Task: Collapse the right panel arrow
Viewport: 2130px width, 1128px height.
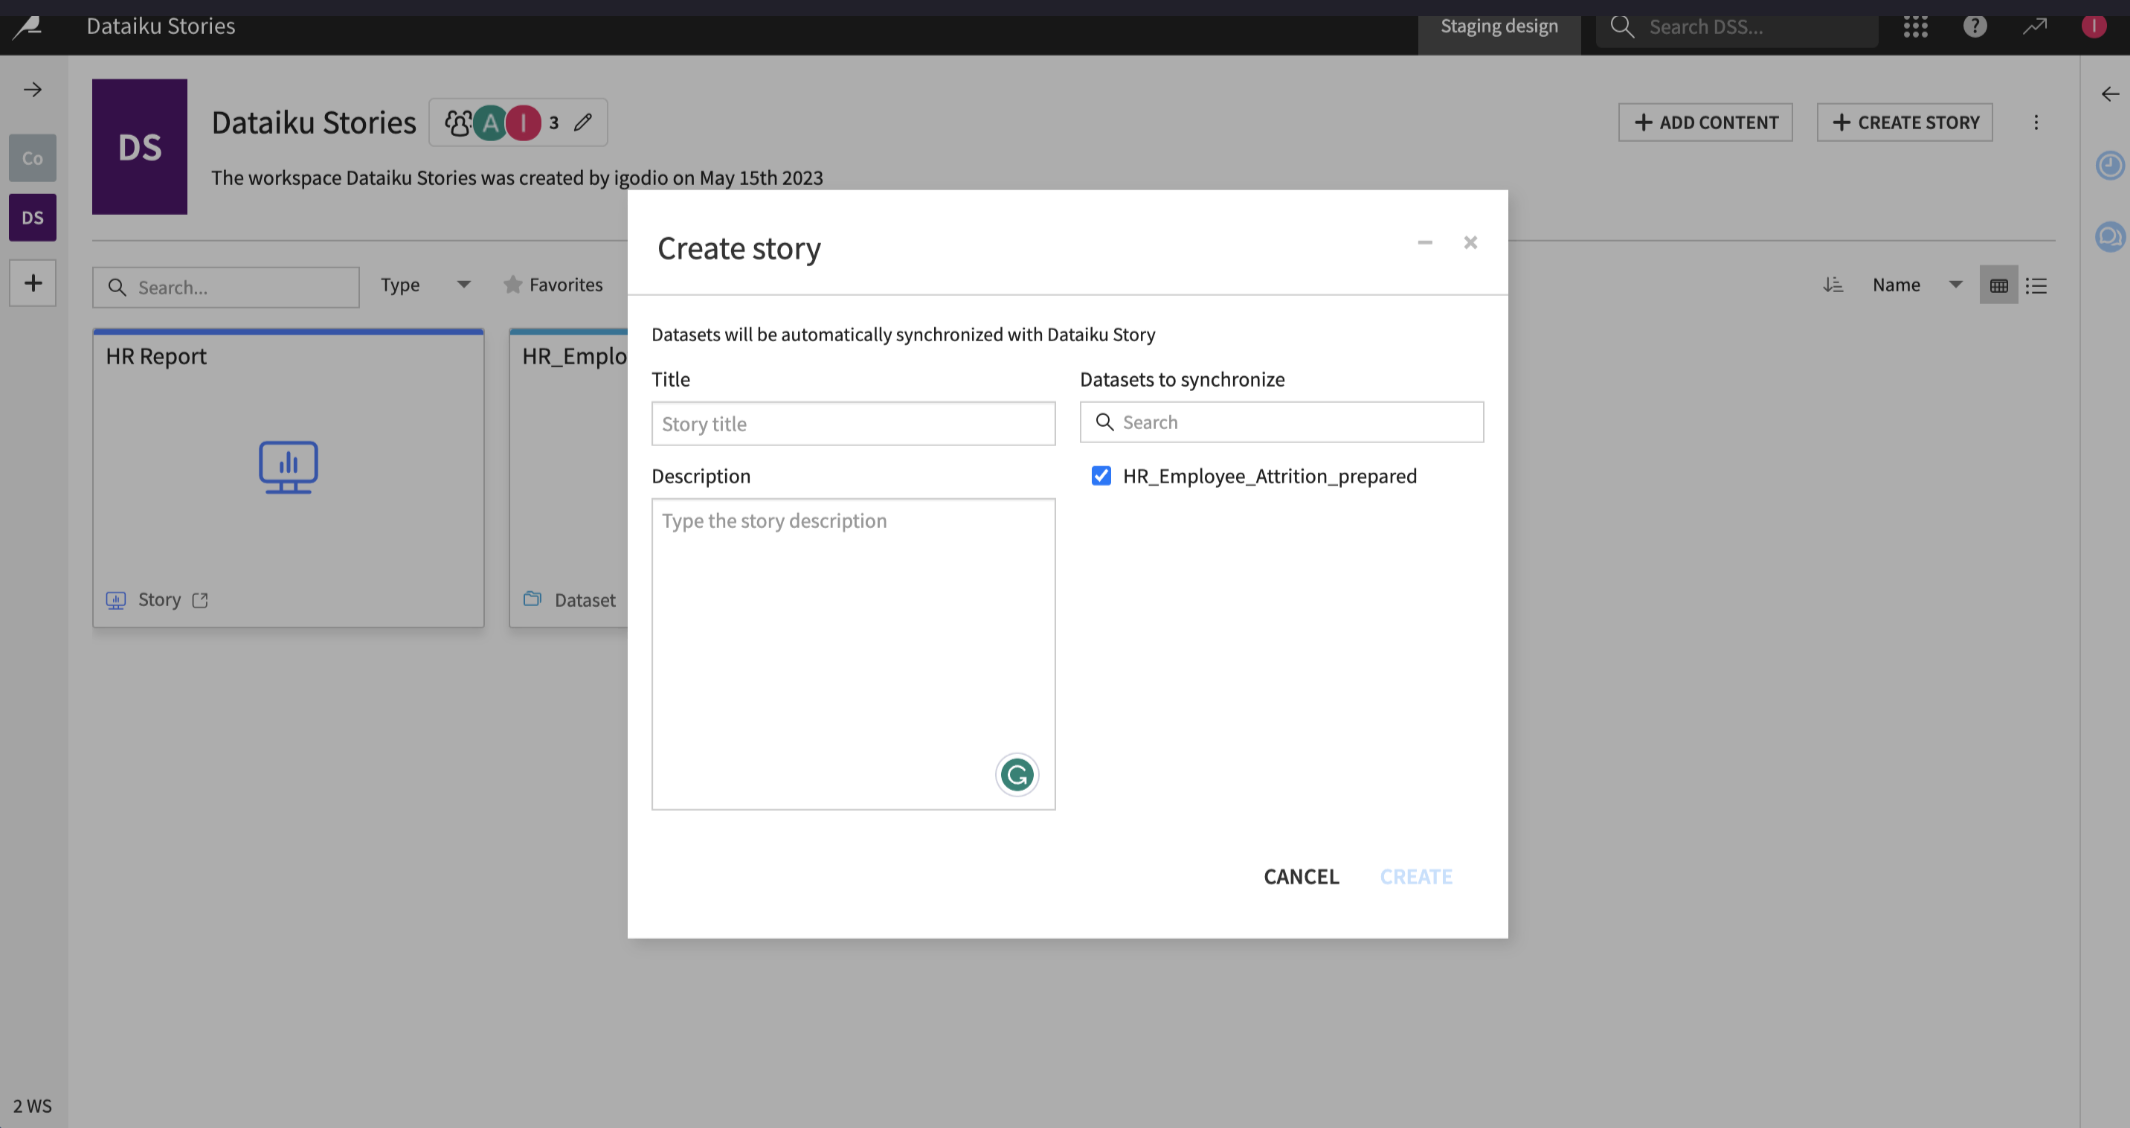Action: (2110, 94)
